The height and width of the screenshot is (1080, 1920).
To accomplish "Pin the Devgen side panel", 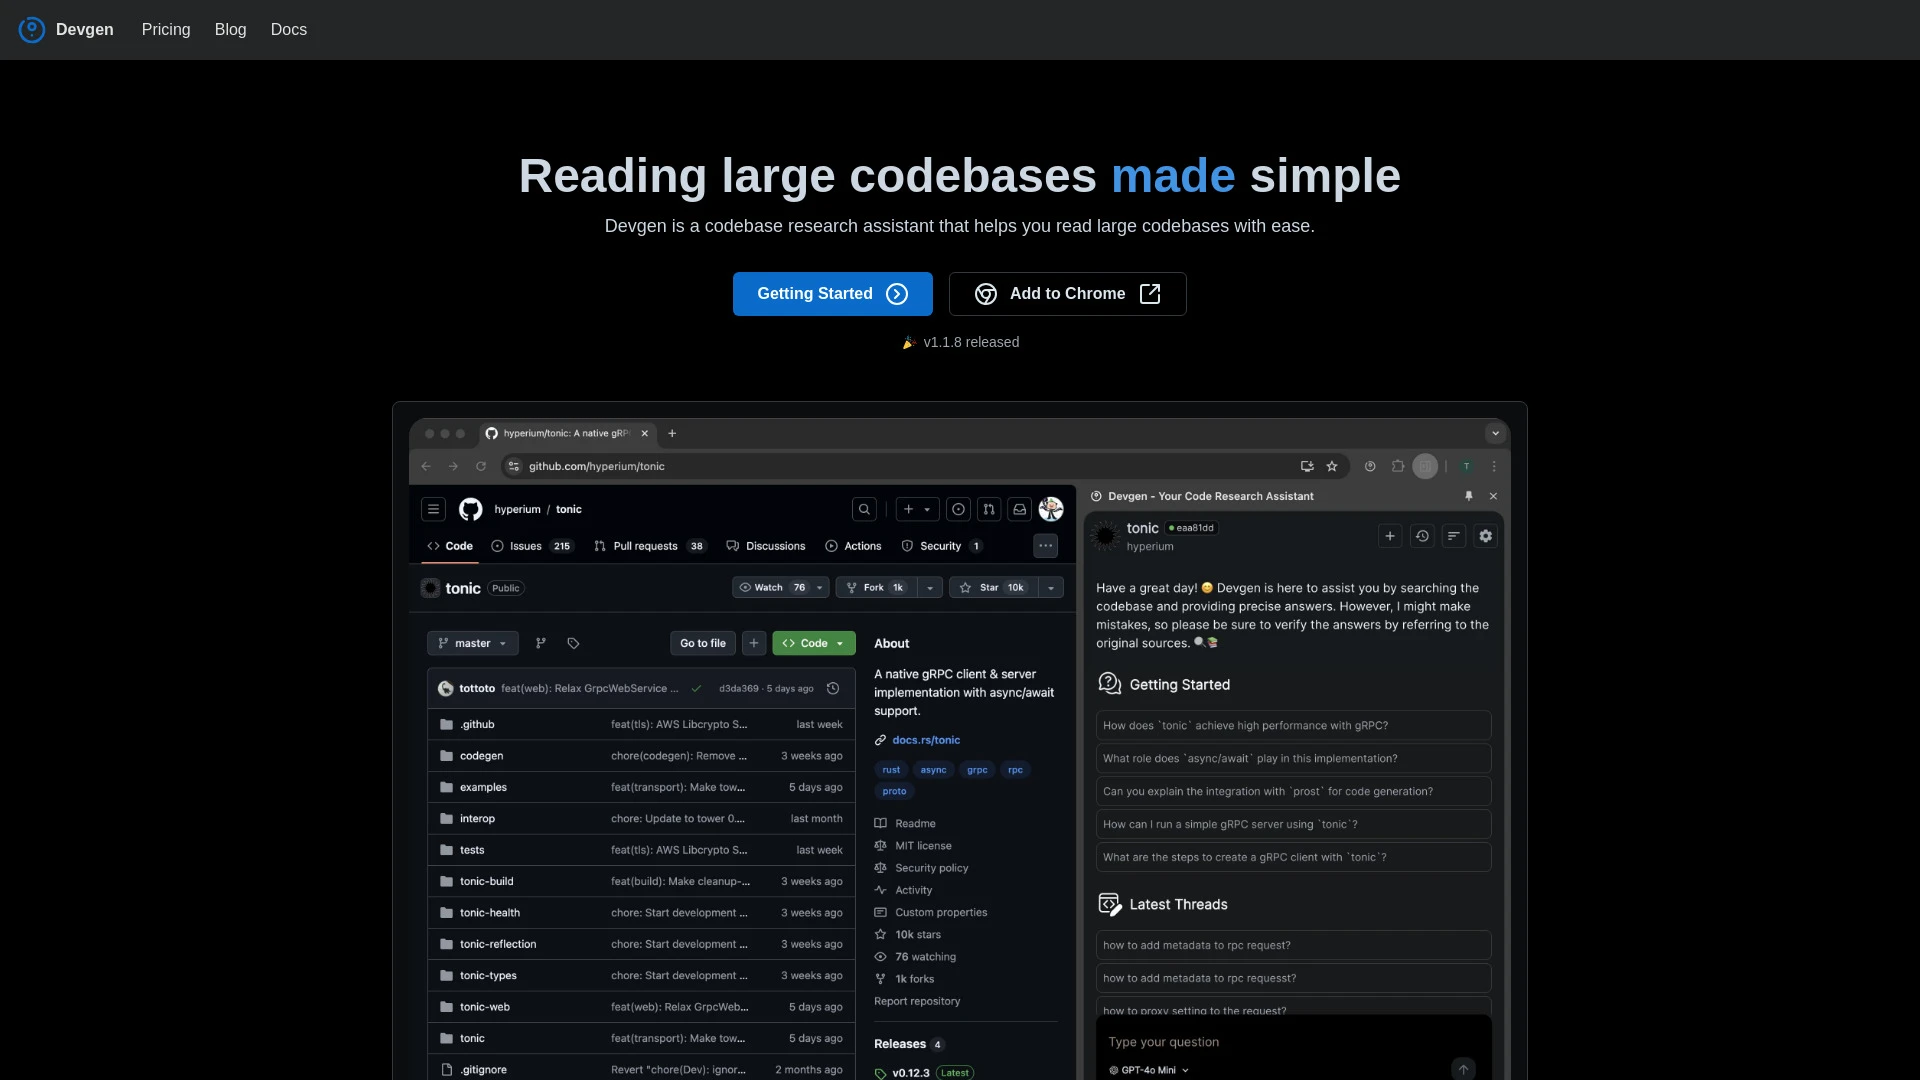I will pos(1469,496).
